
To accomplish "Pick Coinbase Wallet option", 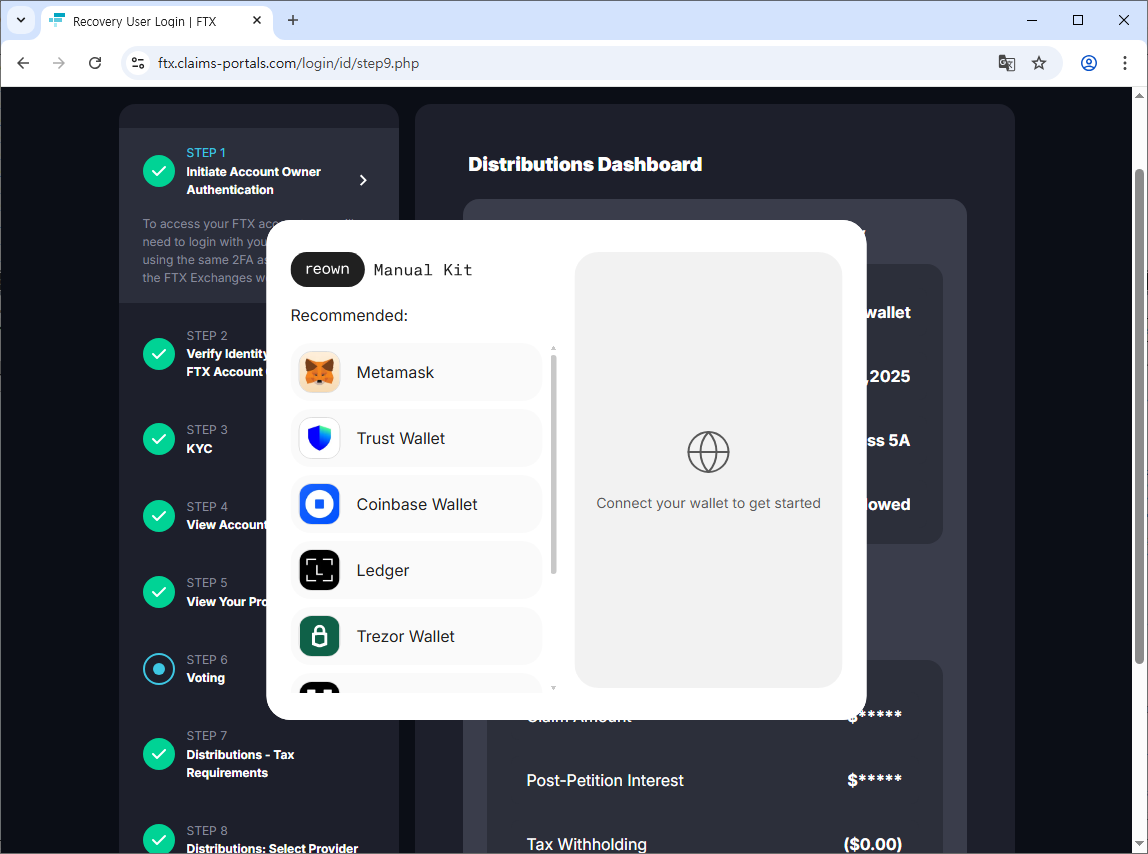I will (416, 504).
